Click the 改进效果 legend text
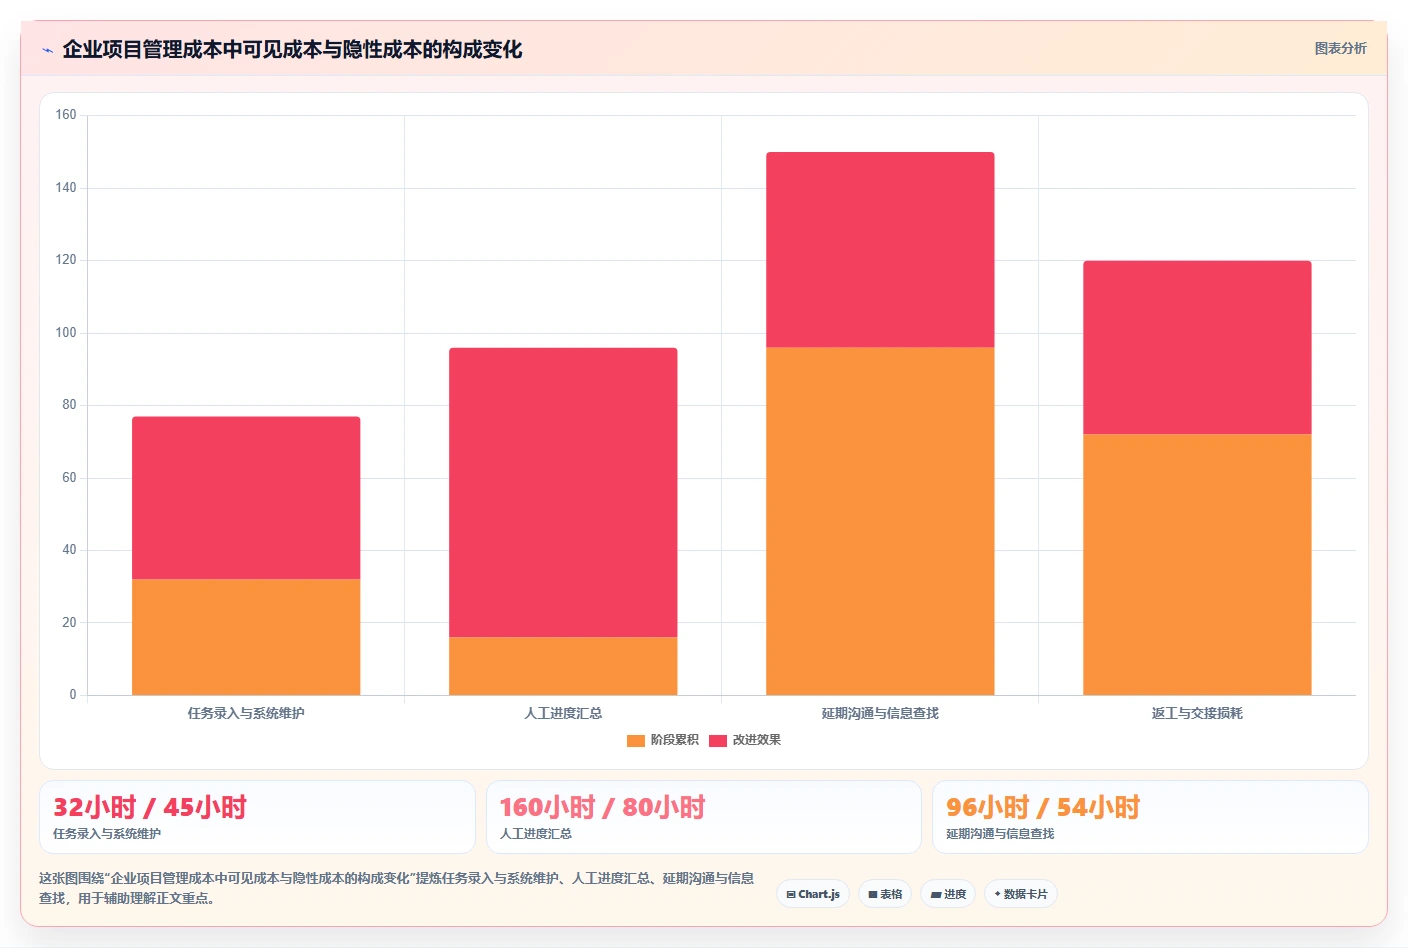 (757, 740)
